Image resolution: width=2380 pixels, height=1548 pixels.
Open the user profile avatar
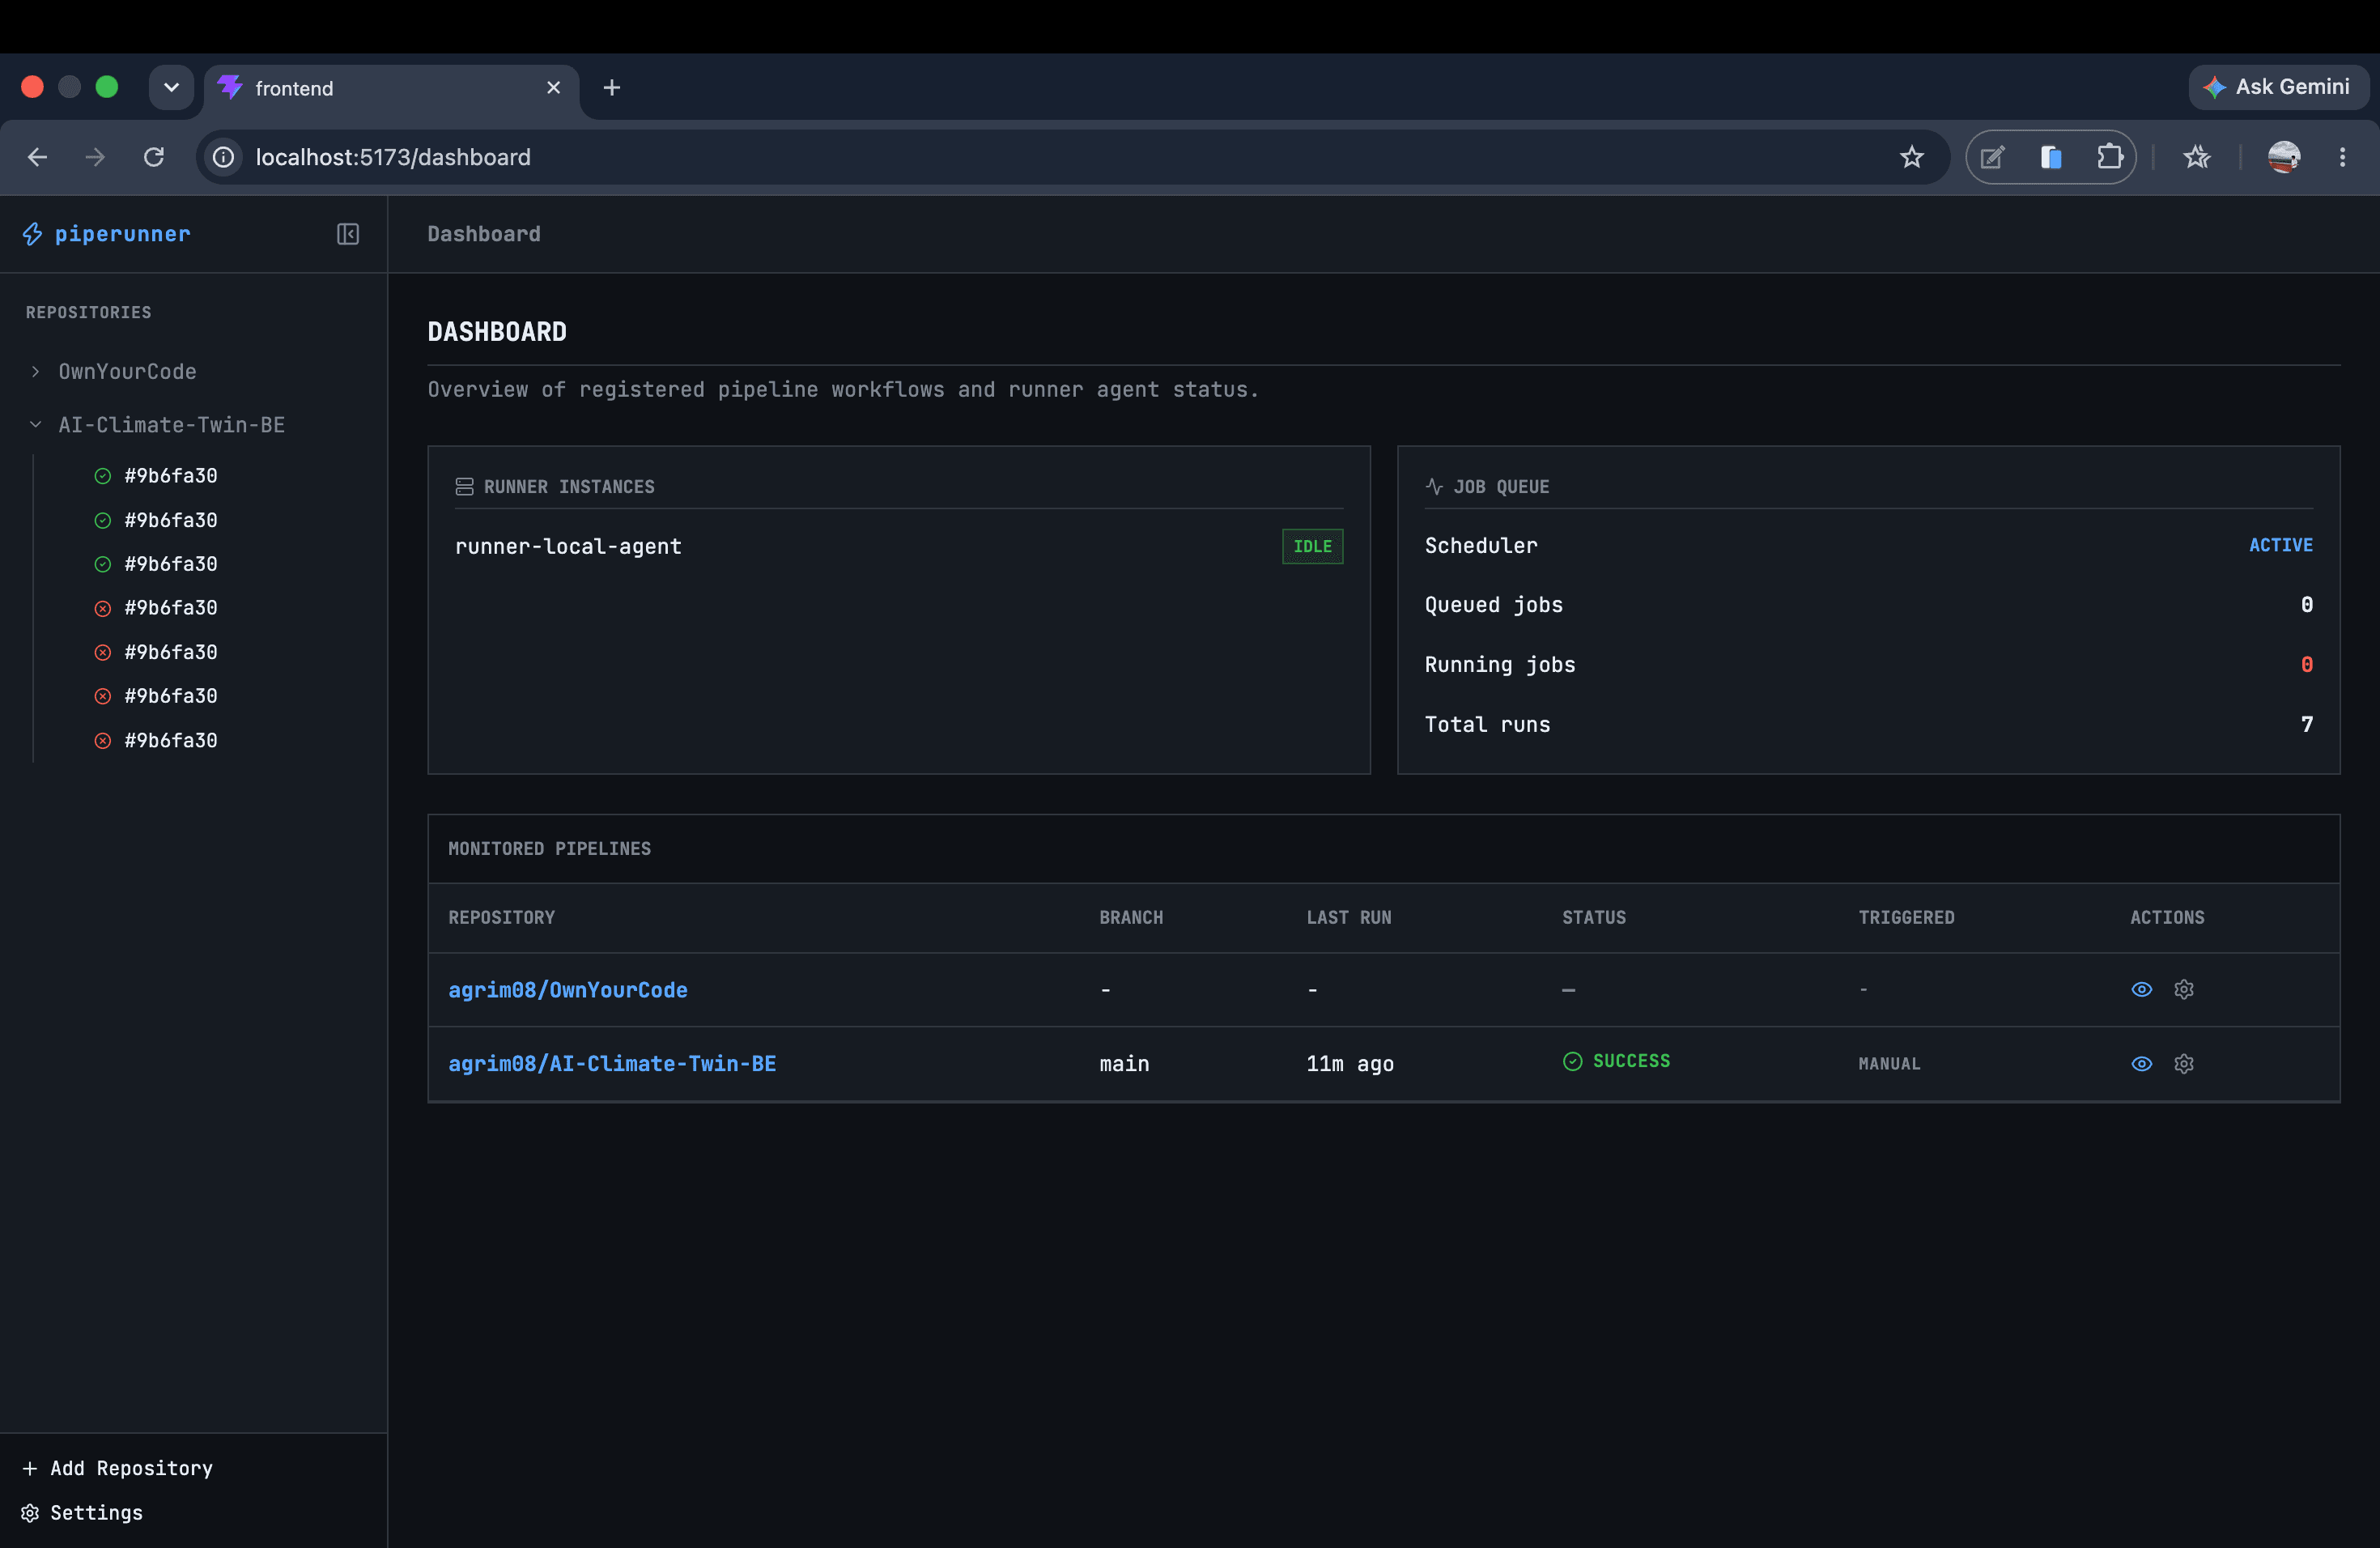tap(2284, 157)
